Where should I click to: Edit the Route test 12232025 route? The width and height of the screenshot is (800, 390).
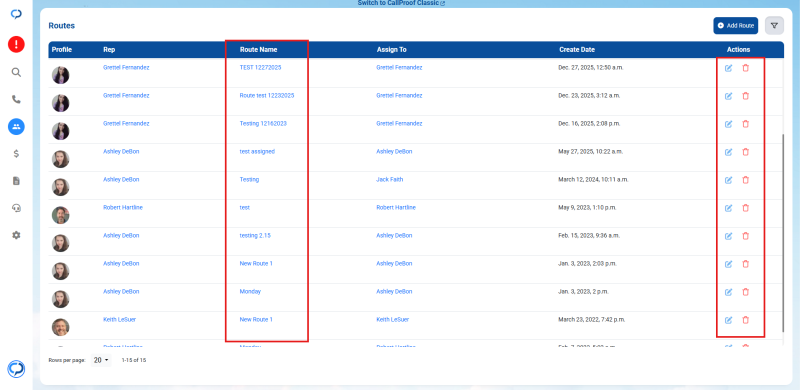(x=729, y=96)
